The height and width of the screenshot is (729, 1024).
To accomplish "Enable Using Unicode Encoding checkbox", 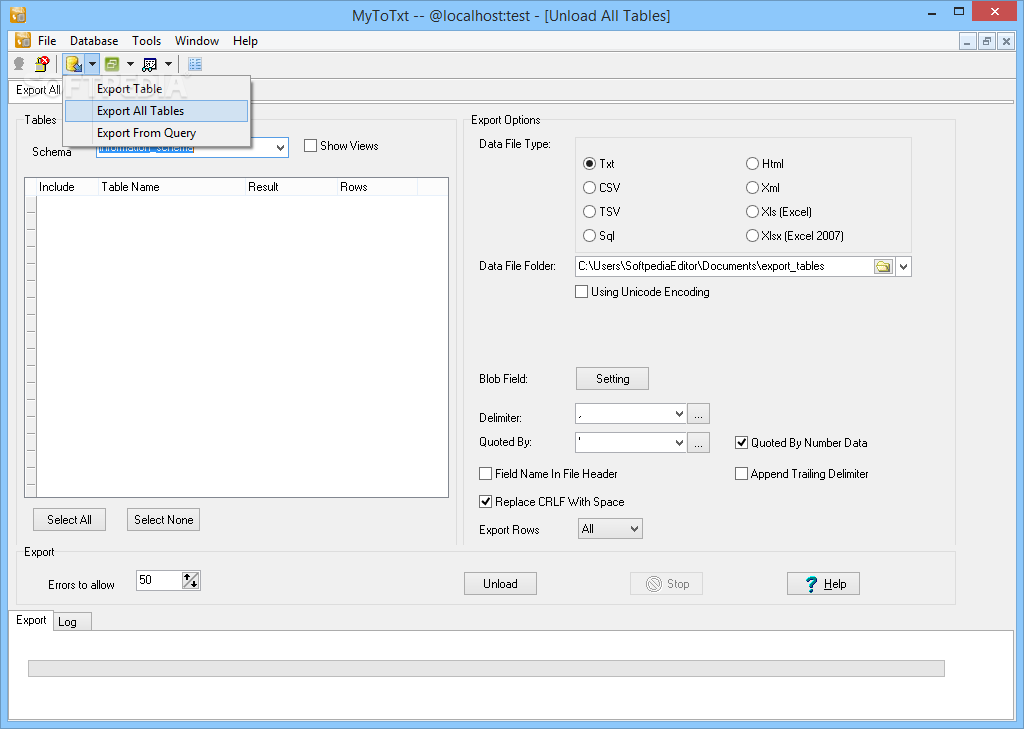I will point(581,291).
